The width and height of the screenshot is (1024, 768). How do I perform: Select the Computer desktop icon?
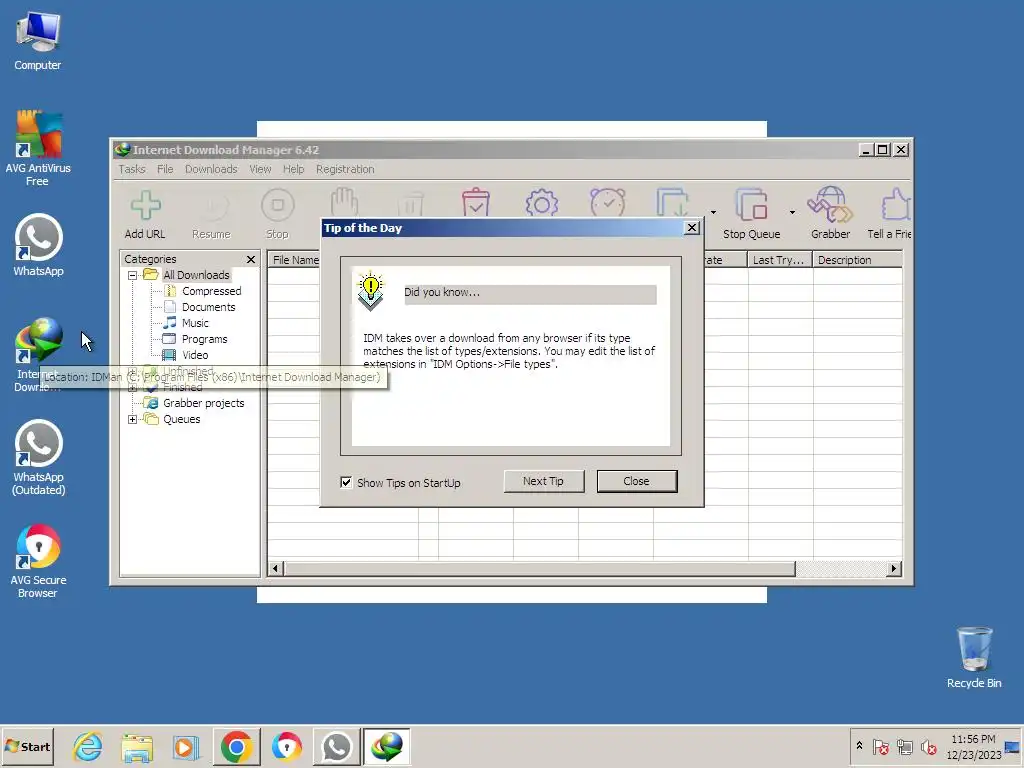[x=38, y=41]
